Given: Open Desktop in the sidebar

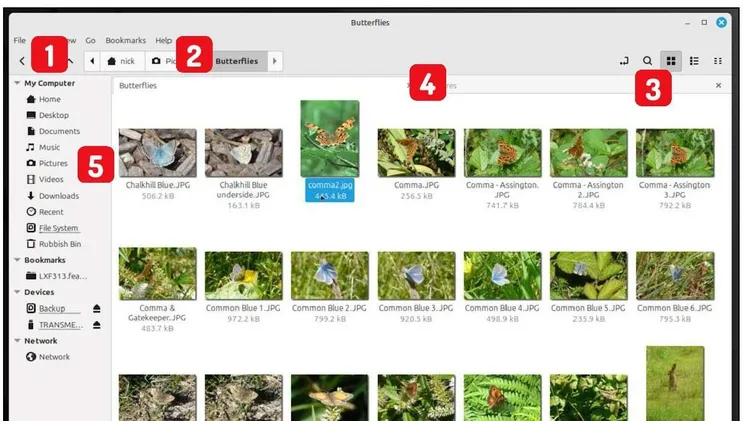Looking at the screenshot, I should click(54, 115).
